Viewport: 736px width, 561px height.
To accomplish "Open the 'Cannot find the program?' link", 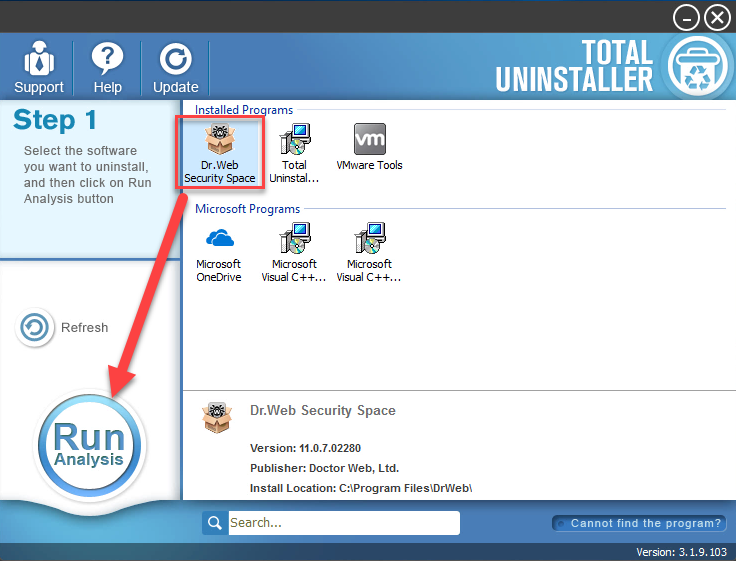I will (x=639, y=523).
